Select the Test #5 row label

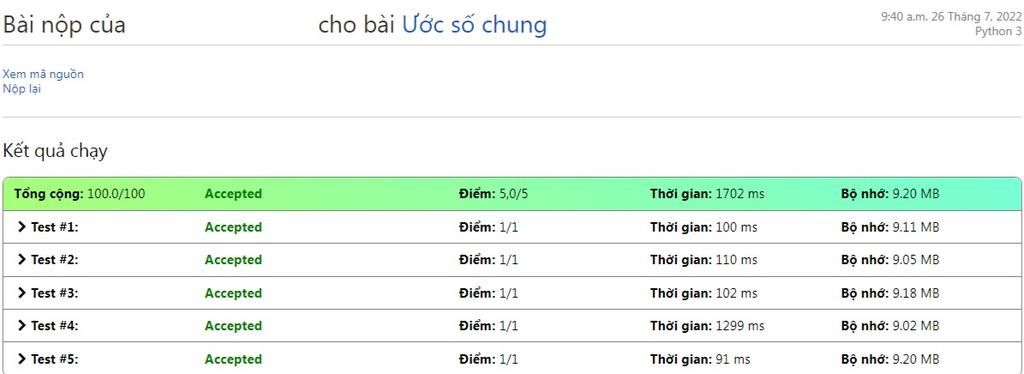(55, 359)
